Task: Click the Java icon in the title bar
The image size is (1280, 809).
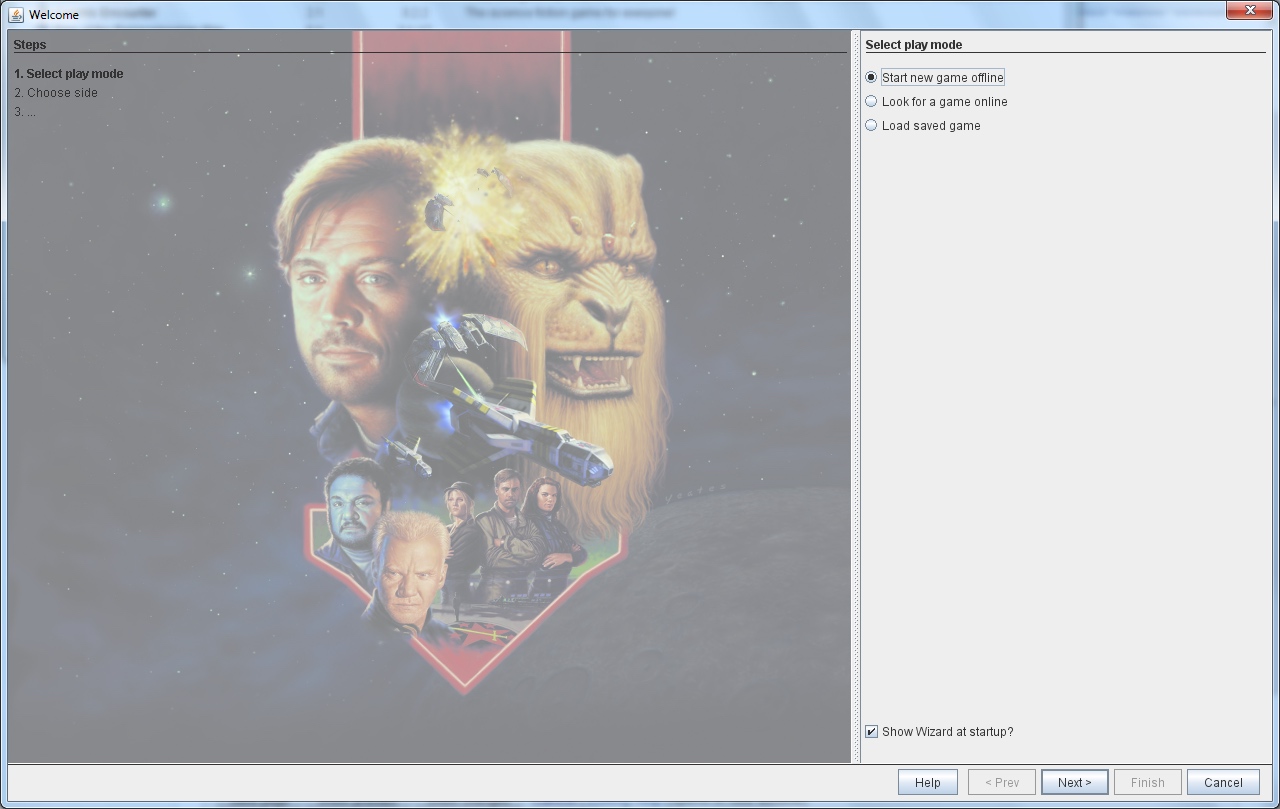Action: click(x=16, y=14)
